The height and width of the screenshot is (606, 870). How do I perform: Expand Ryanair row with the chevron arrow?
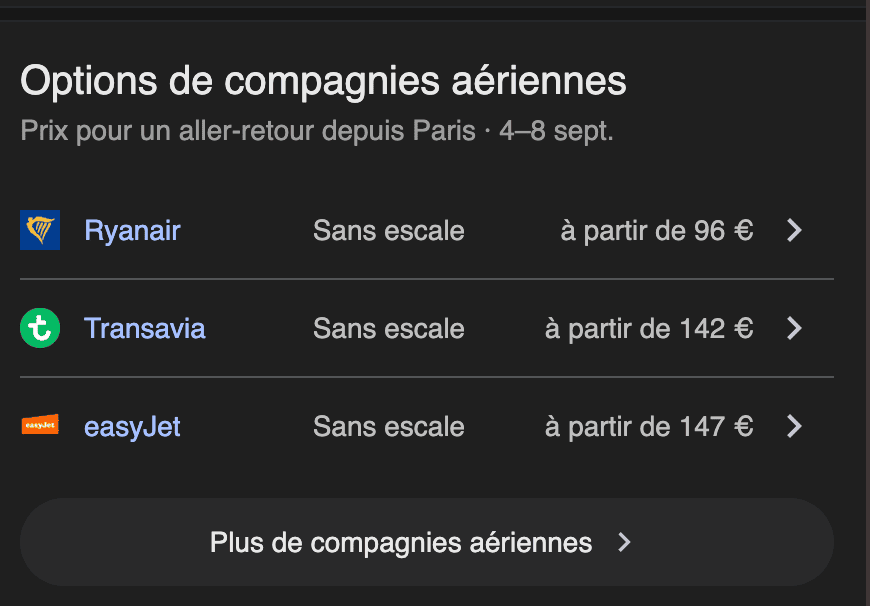tap(795, 230)
